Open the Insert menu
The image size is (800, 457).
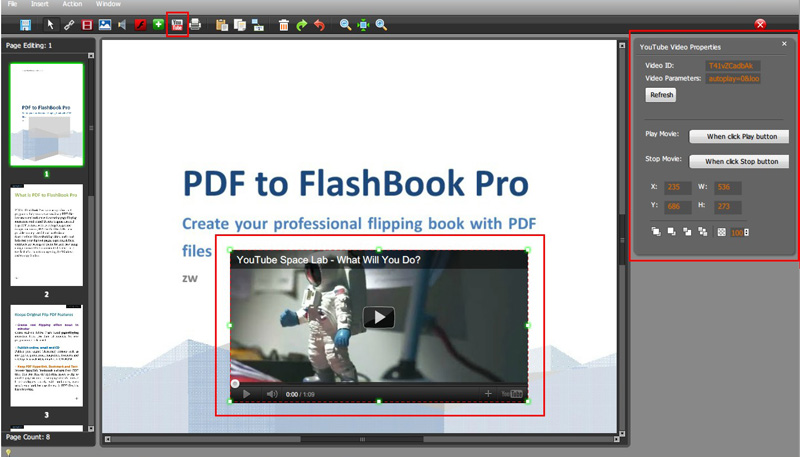(x=40, y=4)
